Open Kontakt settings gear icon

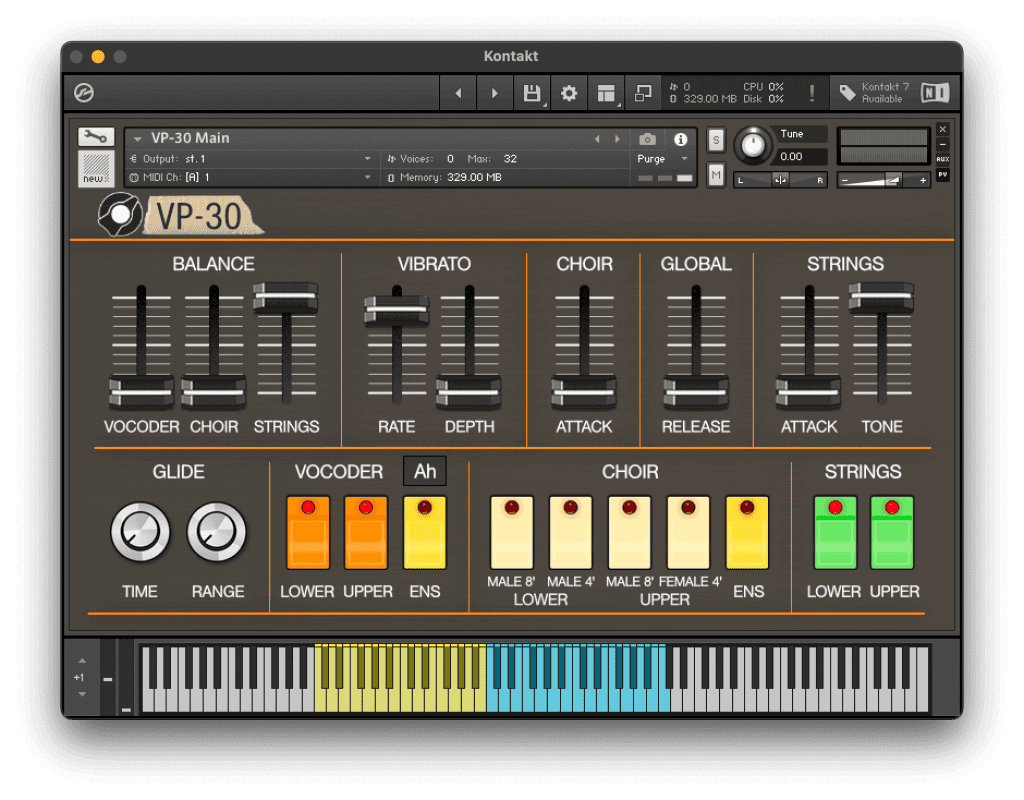(569, 93)
